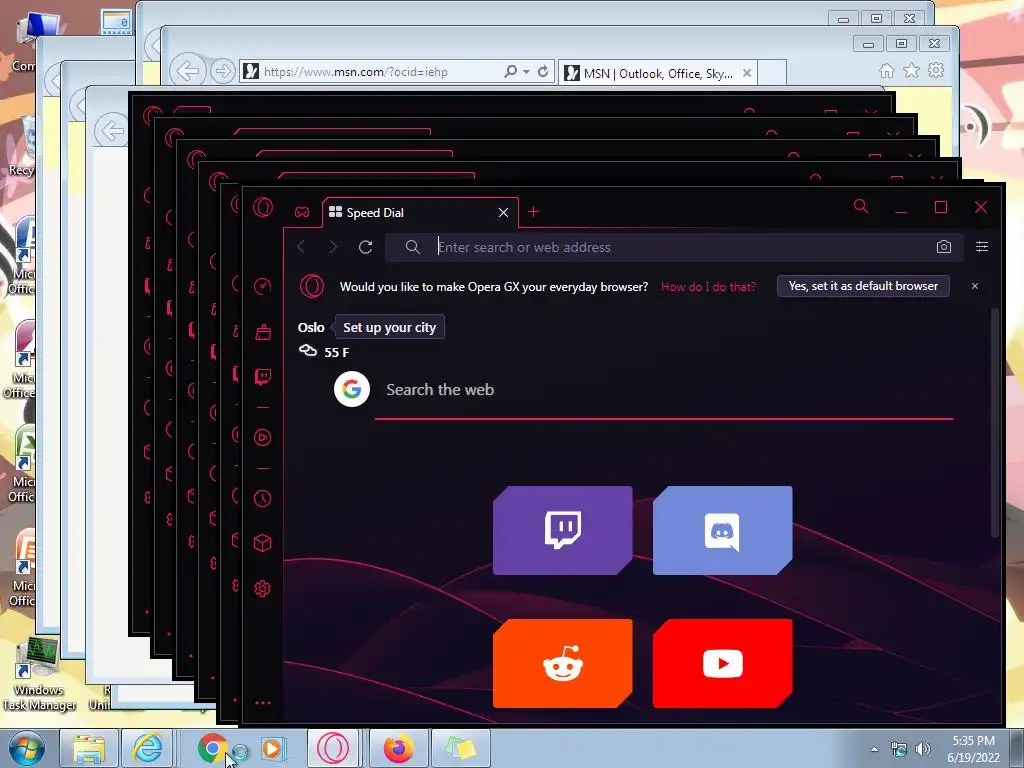Dismiss the default browser prompt
Viewport: 1024px width, 768px height.
coord(974,286)
